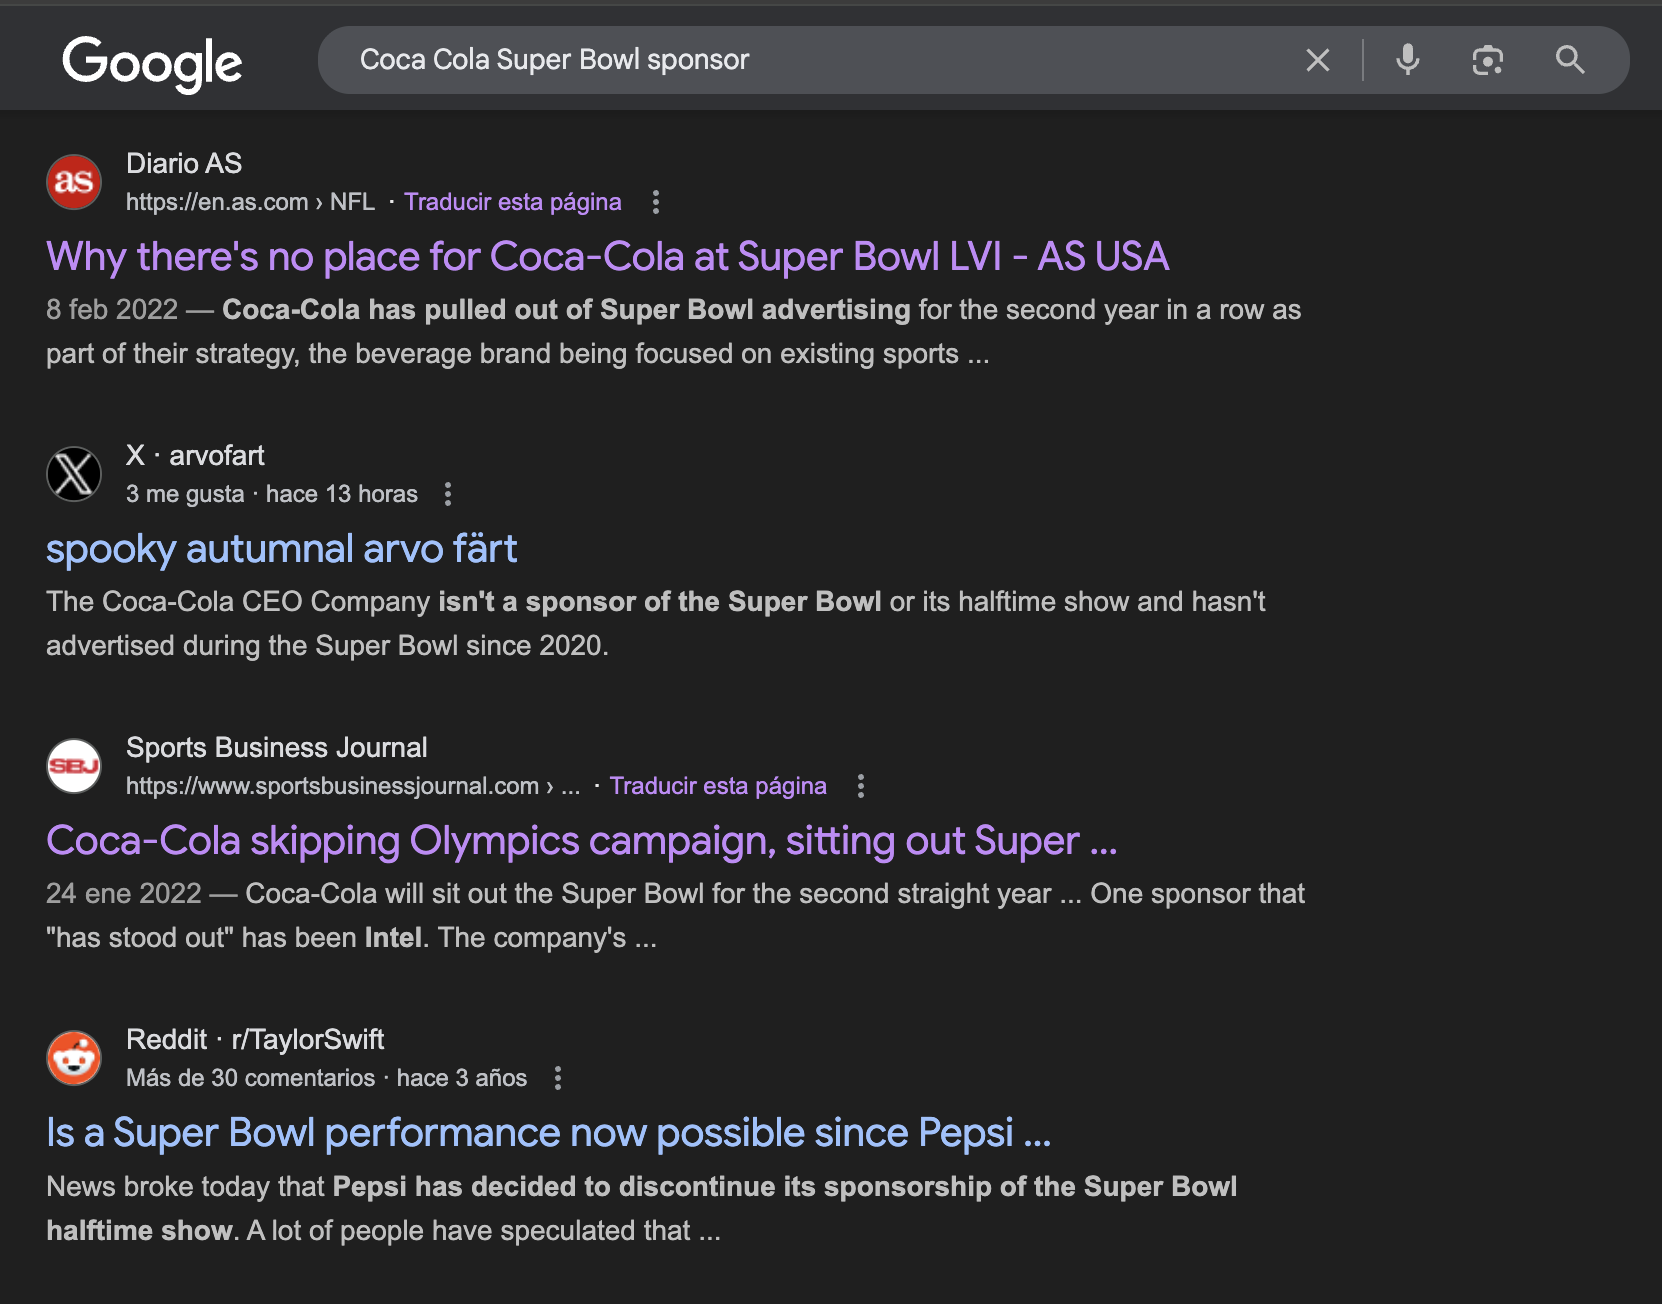Open more options for Sports Business Journal result
This screenshot has width=1662, height=1304.
[x=861, y=786]
